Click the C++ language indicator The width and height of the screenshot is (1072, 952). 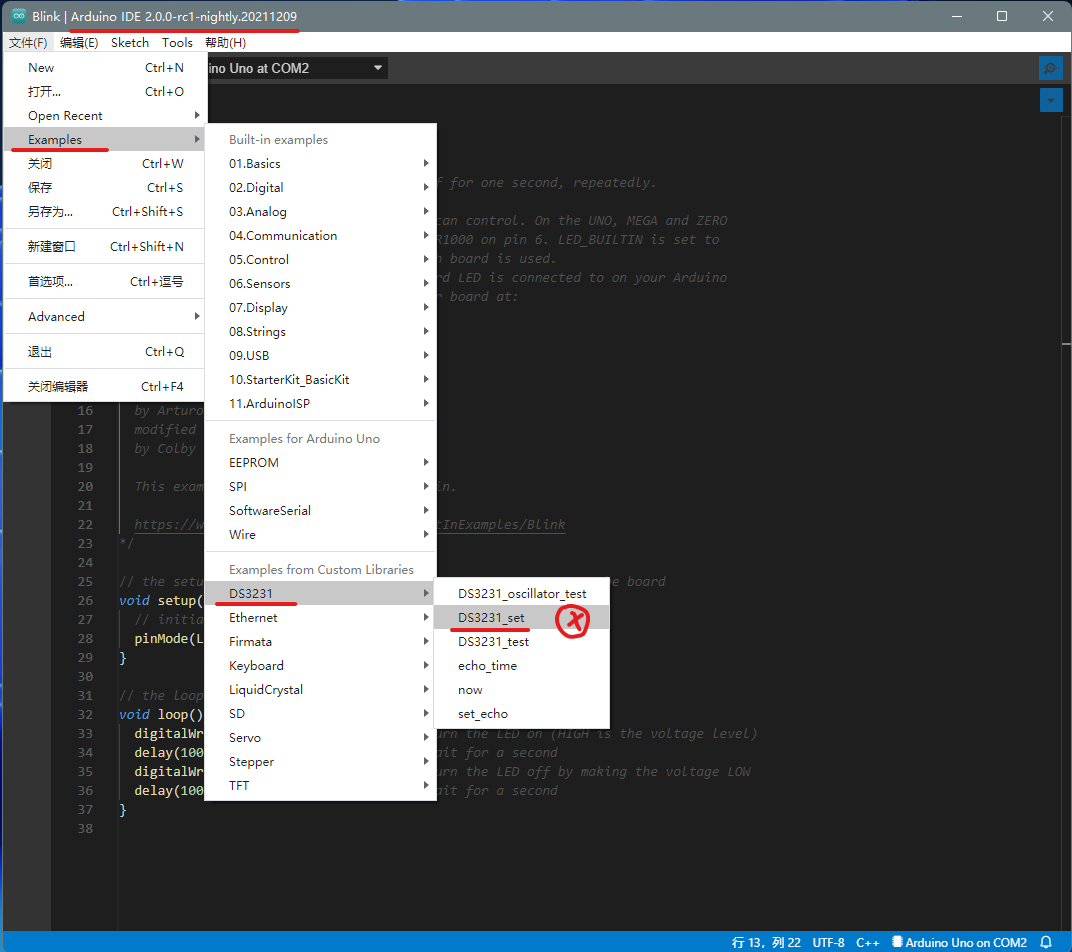[x=868, y=941]
